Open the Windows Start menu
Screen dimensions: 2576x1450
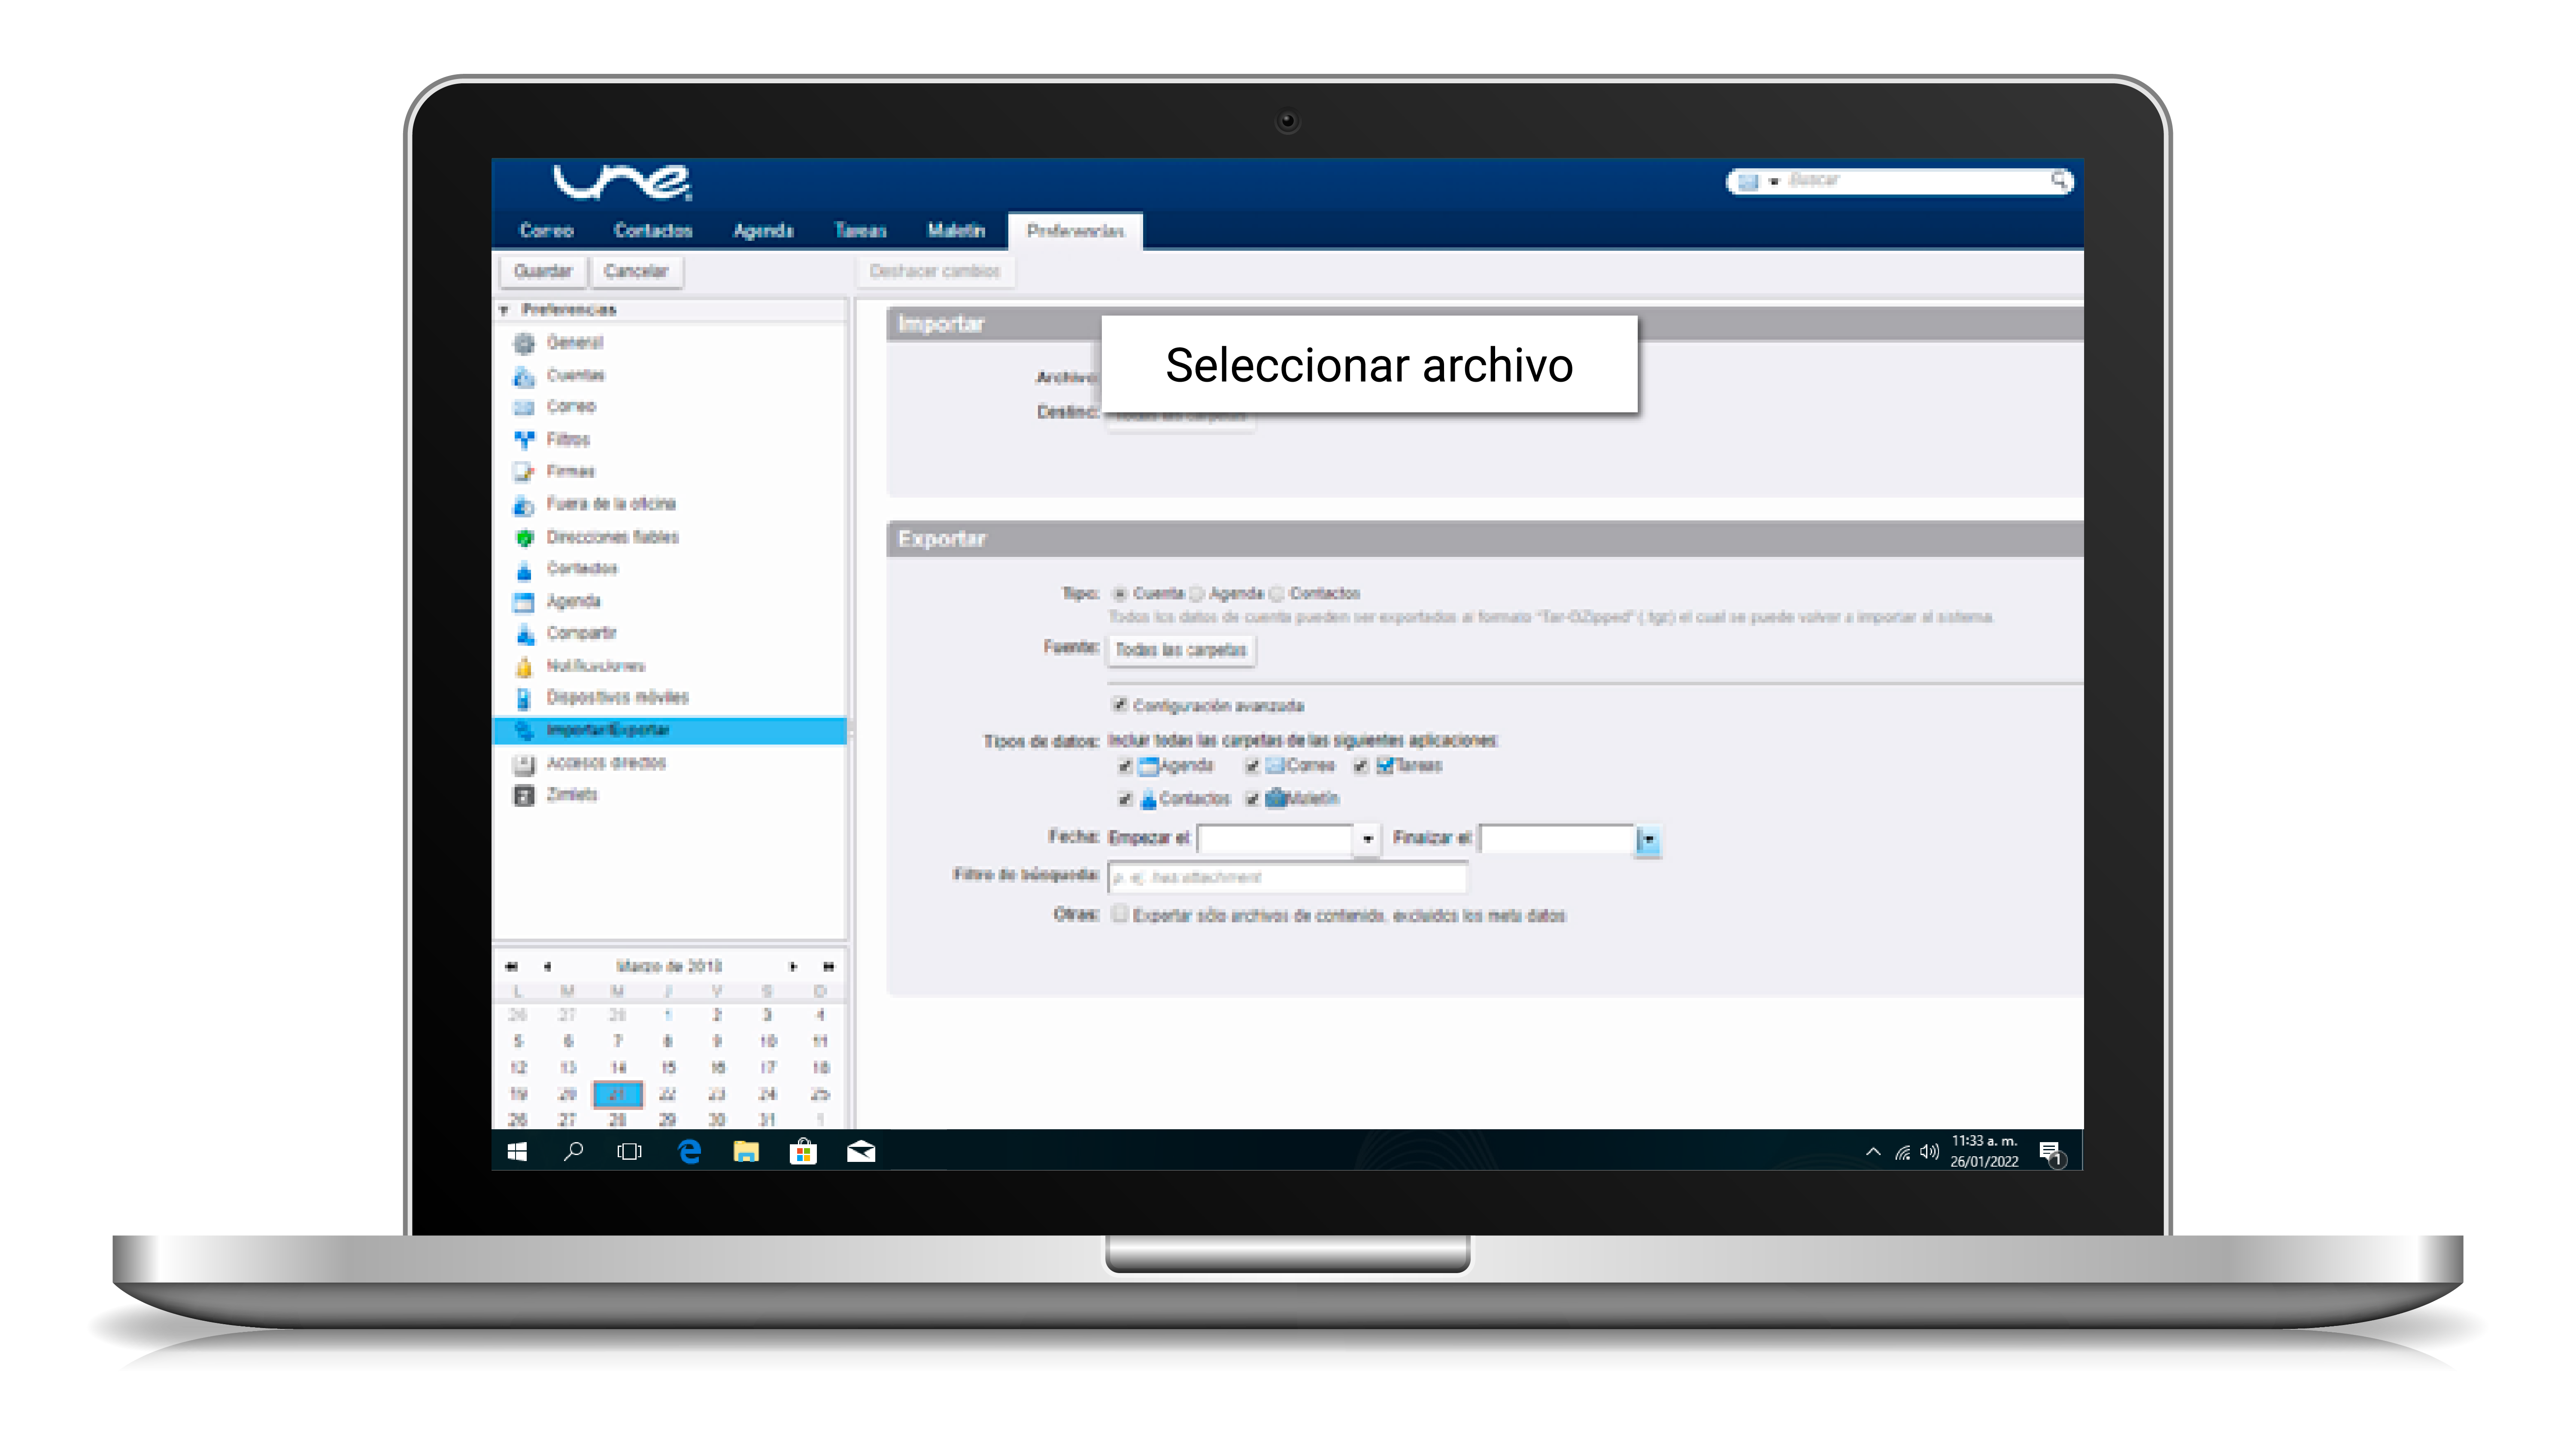click(x=517, y=1152)
